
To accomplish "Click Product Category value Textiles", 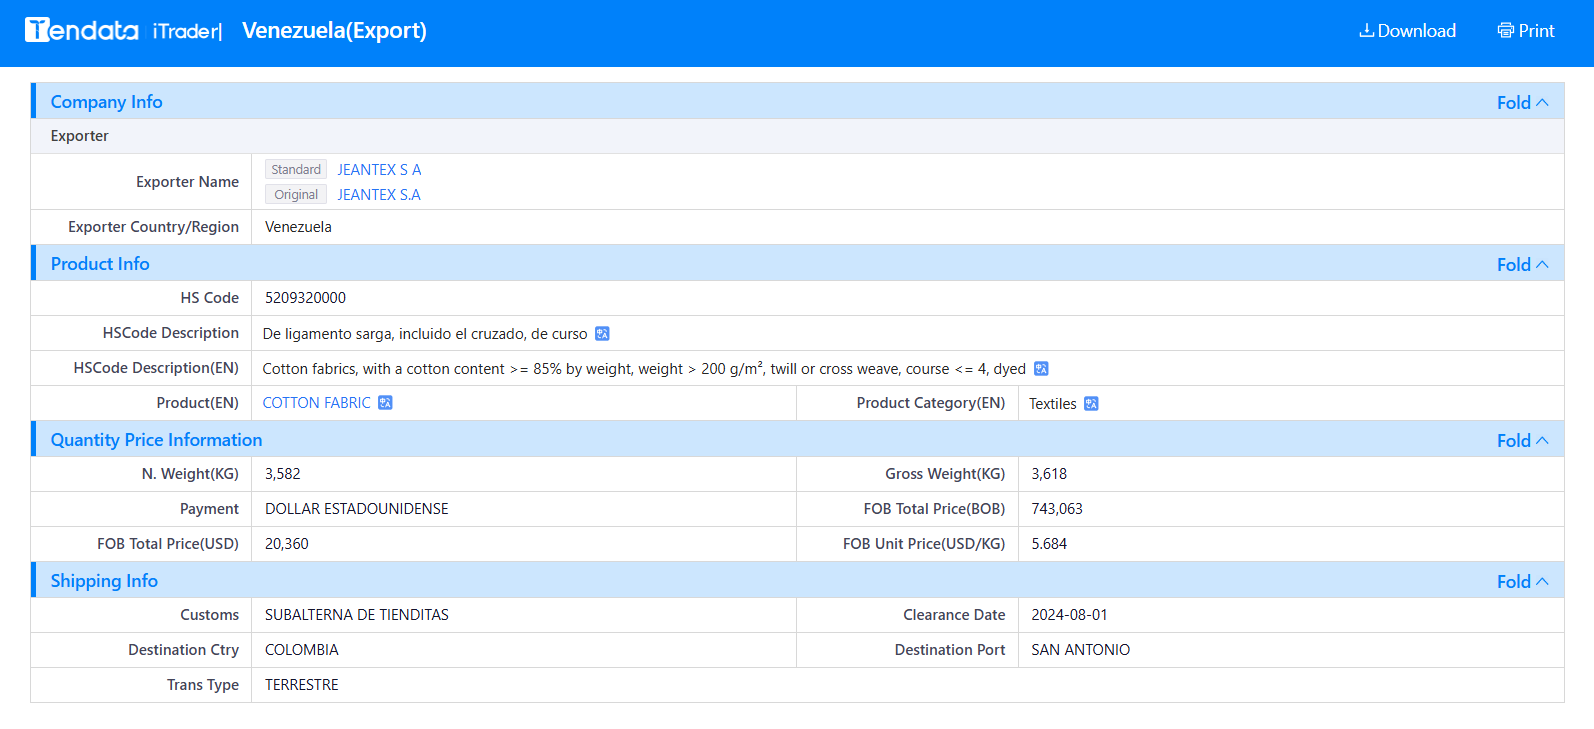I will click(x=1053, y=404).
